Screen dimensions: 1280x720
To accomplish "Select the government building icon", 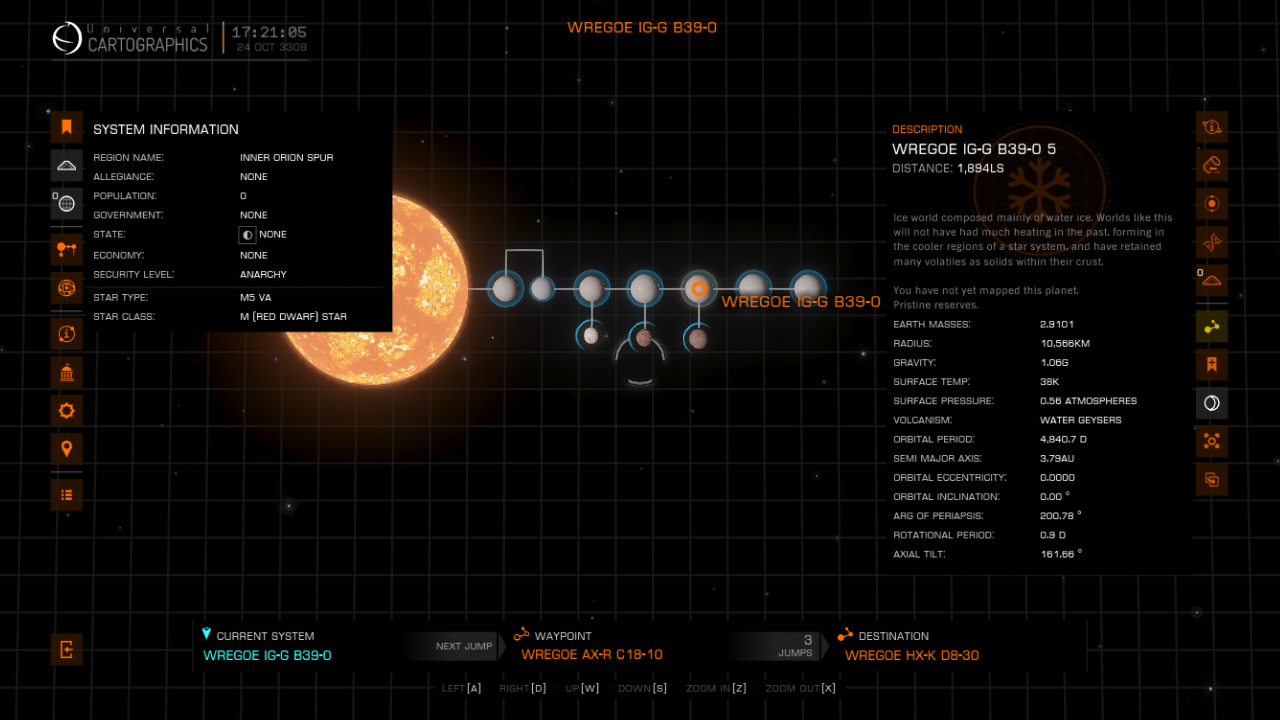I will [67, 372].
